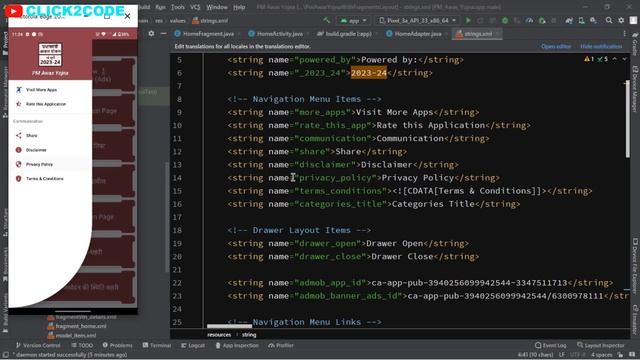Click the highlighted 2023-24 string value
Image resolution: width=640 pixels, height=360 pixels.
[369, 73]
